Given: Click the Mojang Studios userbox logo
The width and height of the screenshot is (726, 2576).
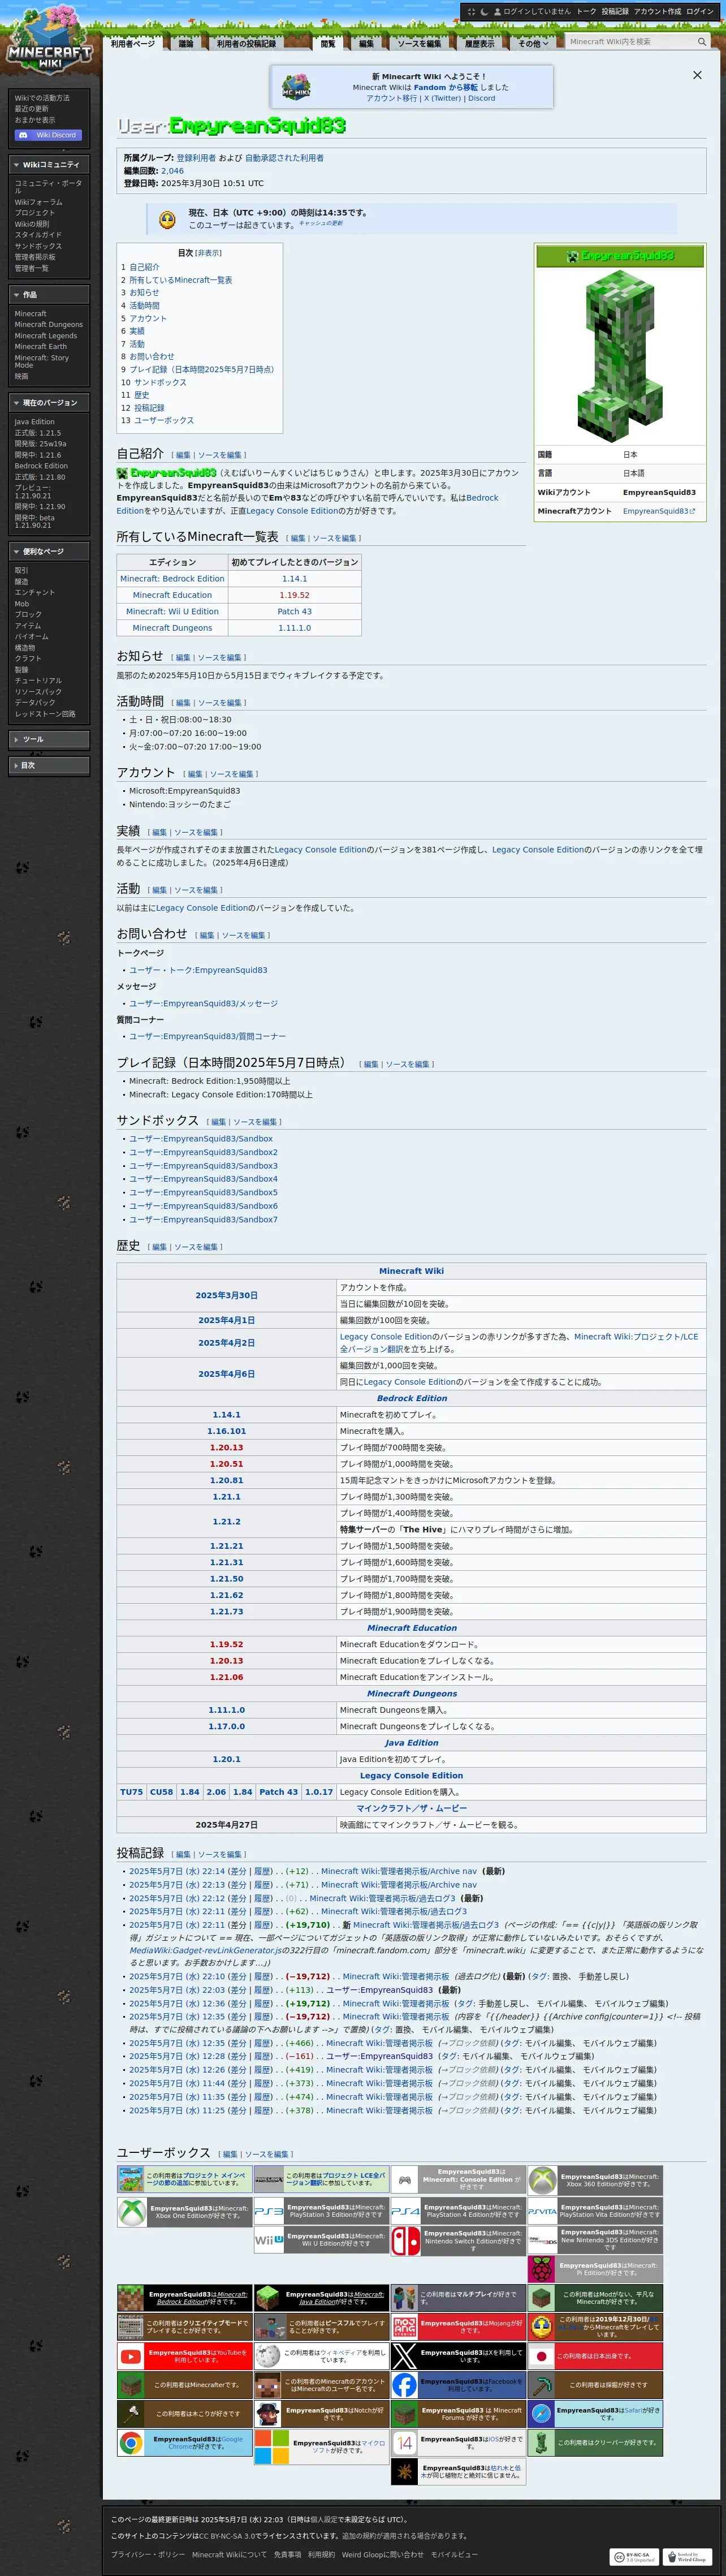Looking at the screenshot, I should pos(405,2327).
